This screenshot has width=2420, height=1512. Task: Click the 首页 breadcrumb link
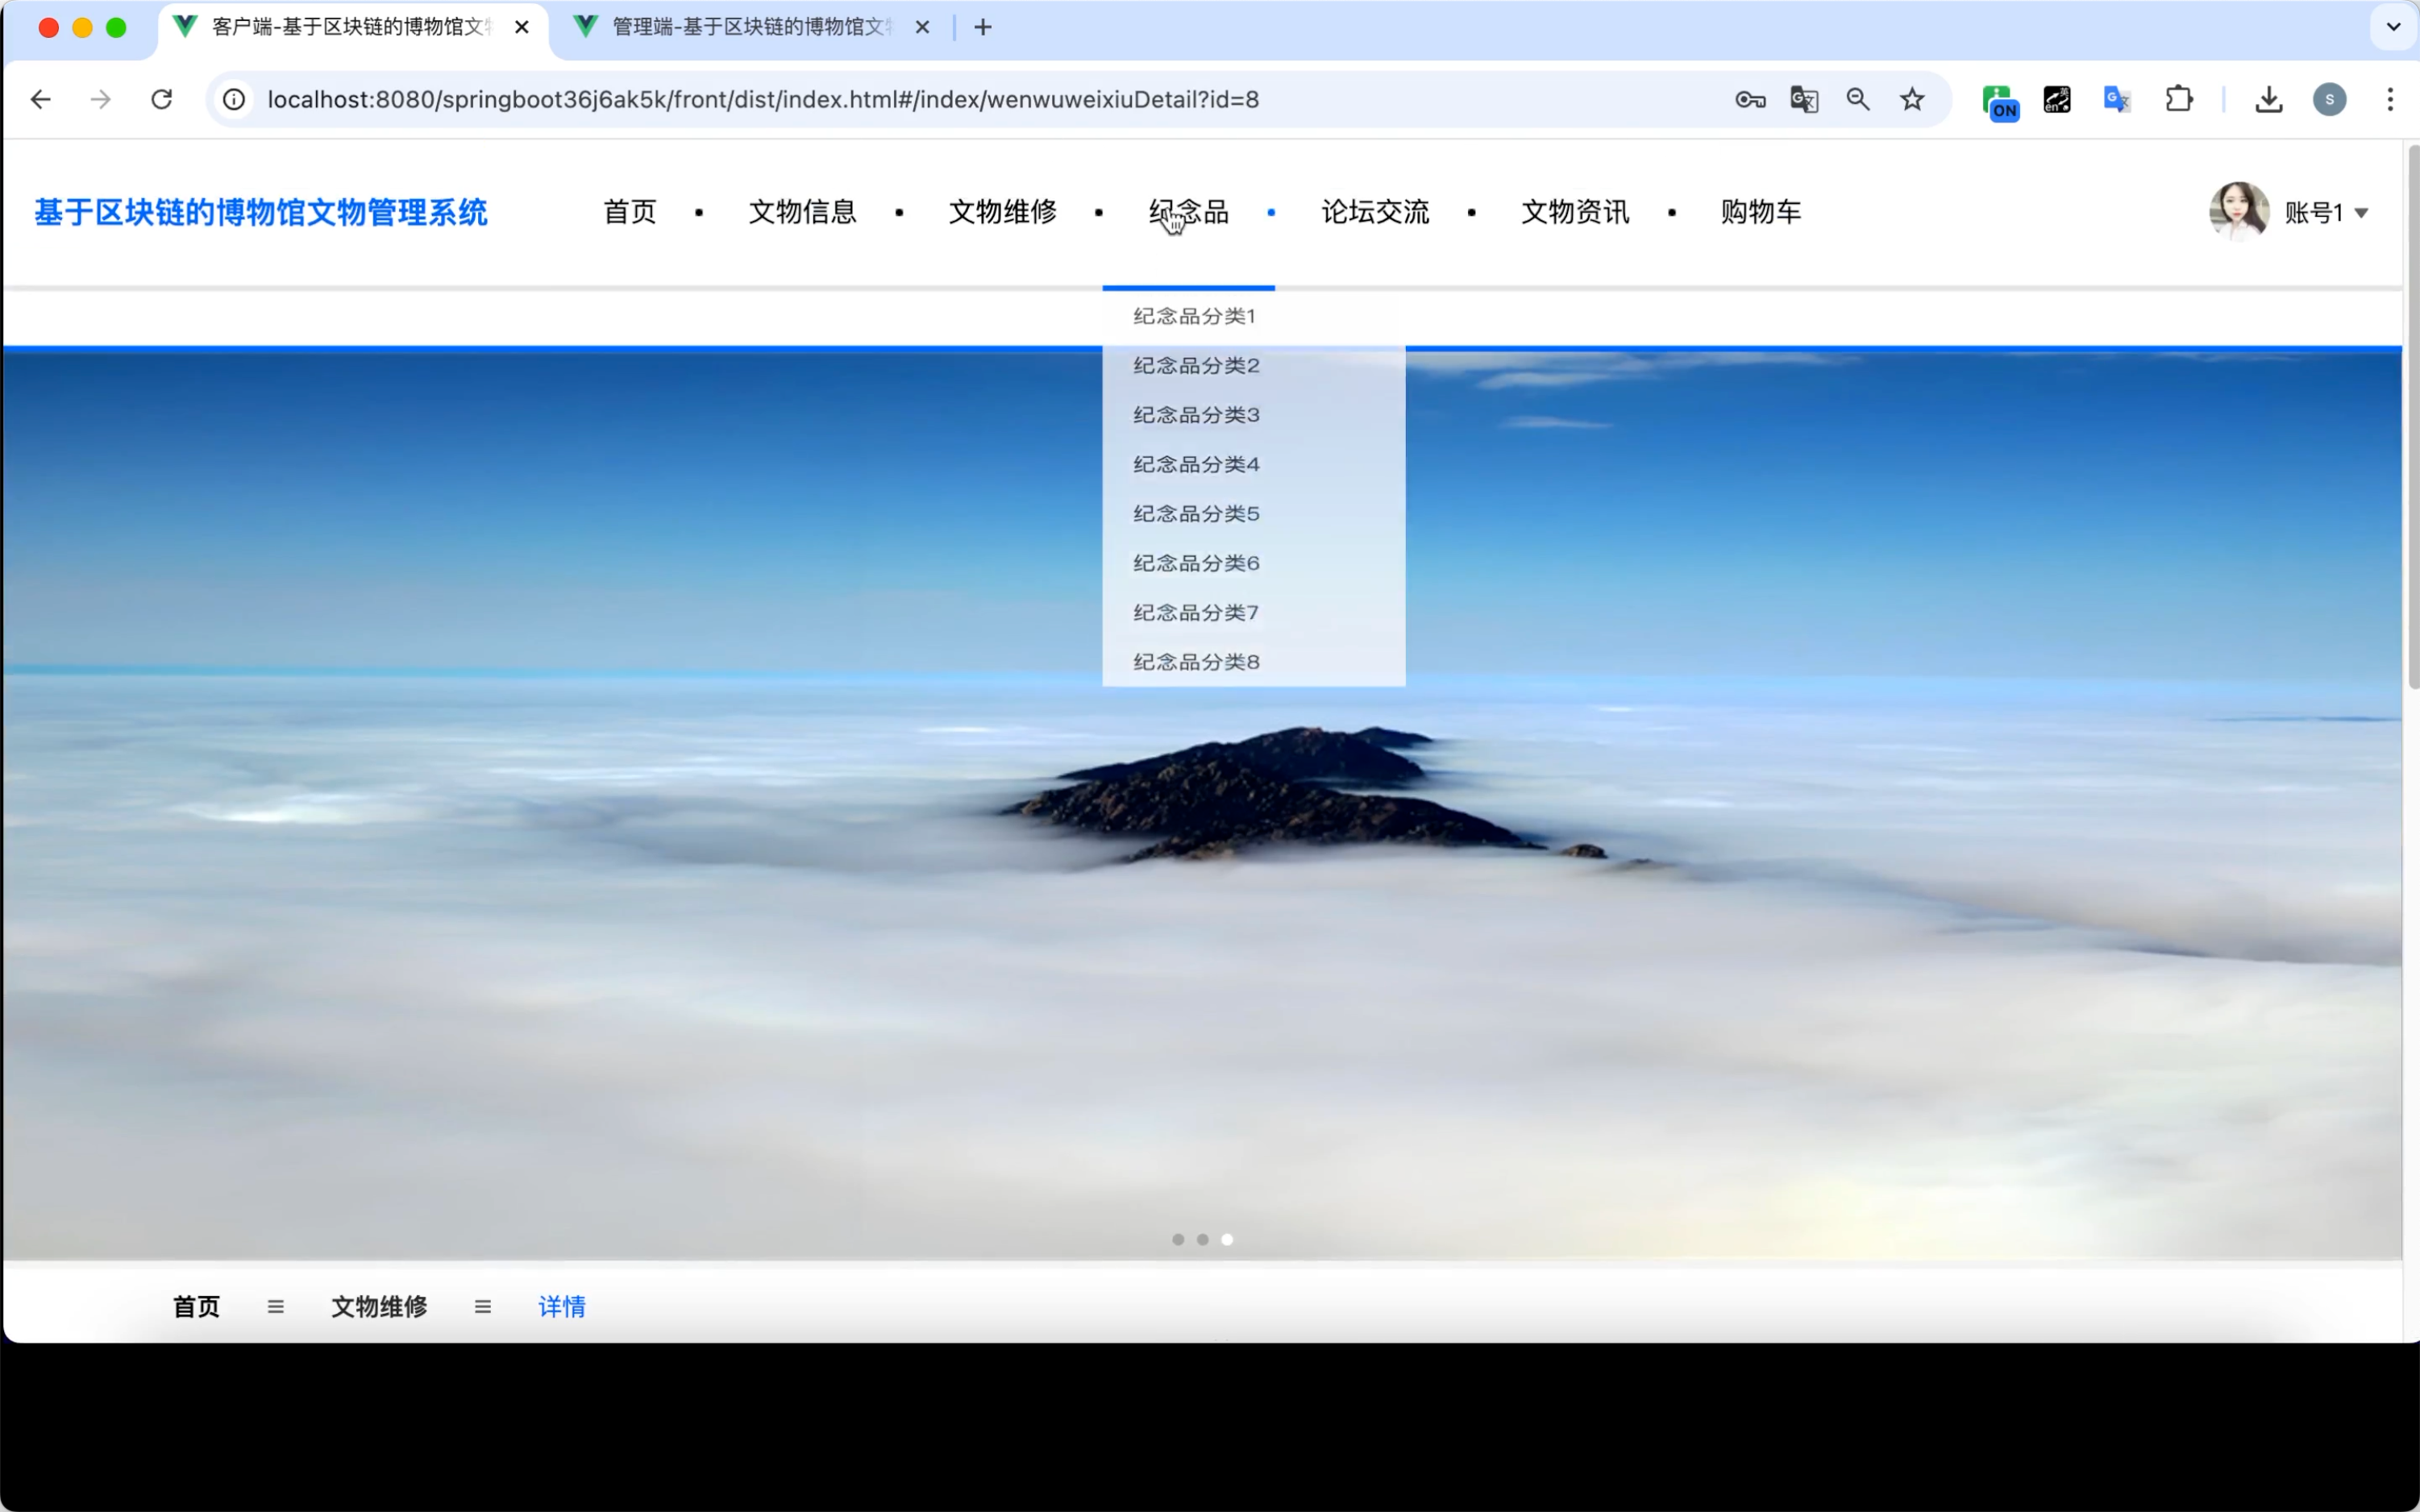196,1306
